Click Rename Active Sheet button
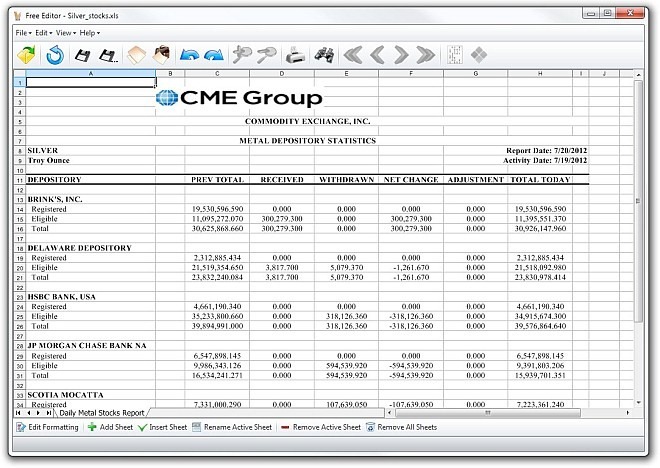 coord(232,428)
